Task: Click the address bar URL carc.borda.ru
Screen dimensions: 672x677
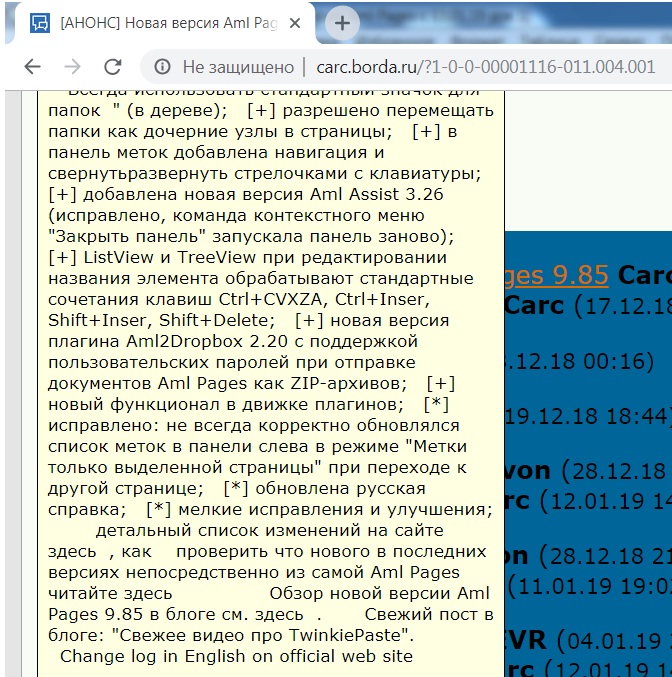Action: click(x=485, y=67)
